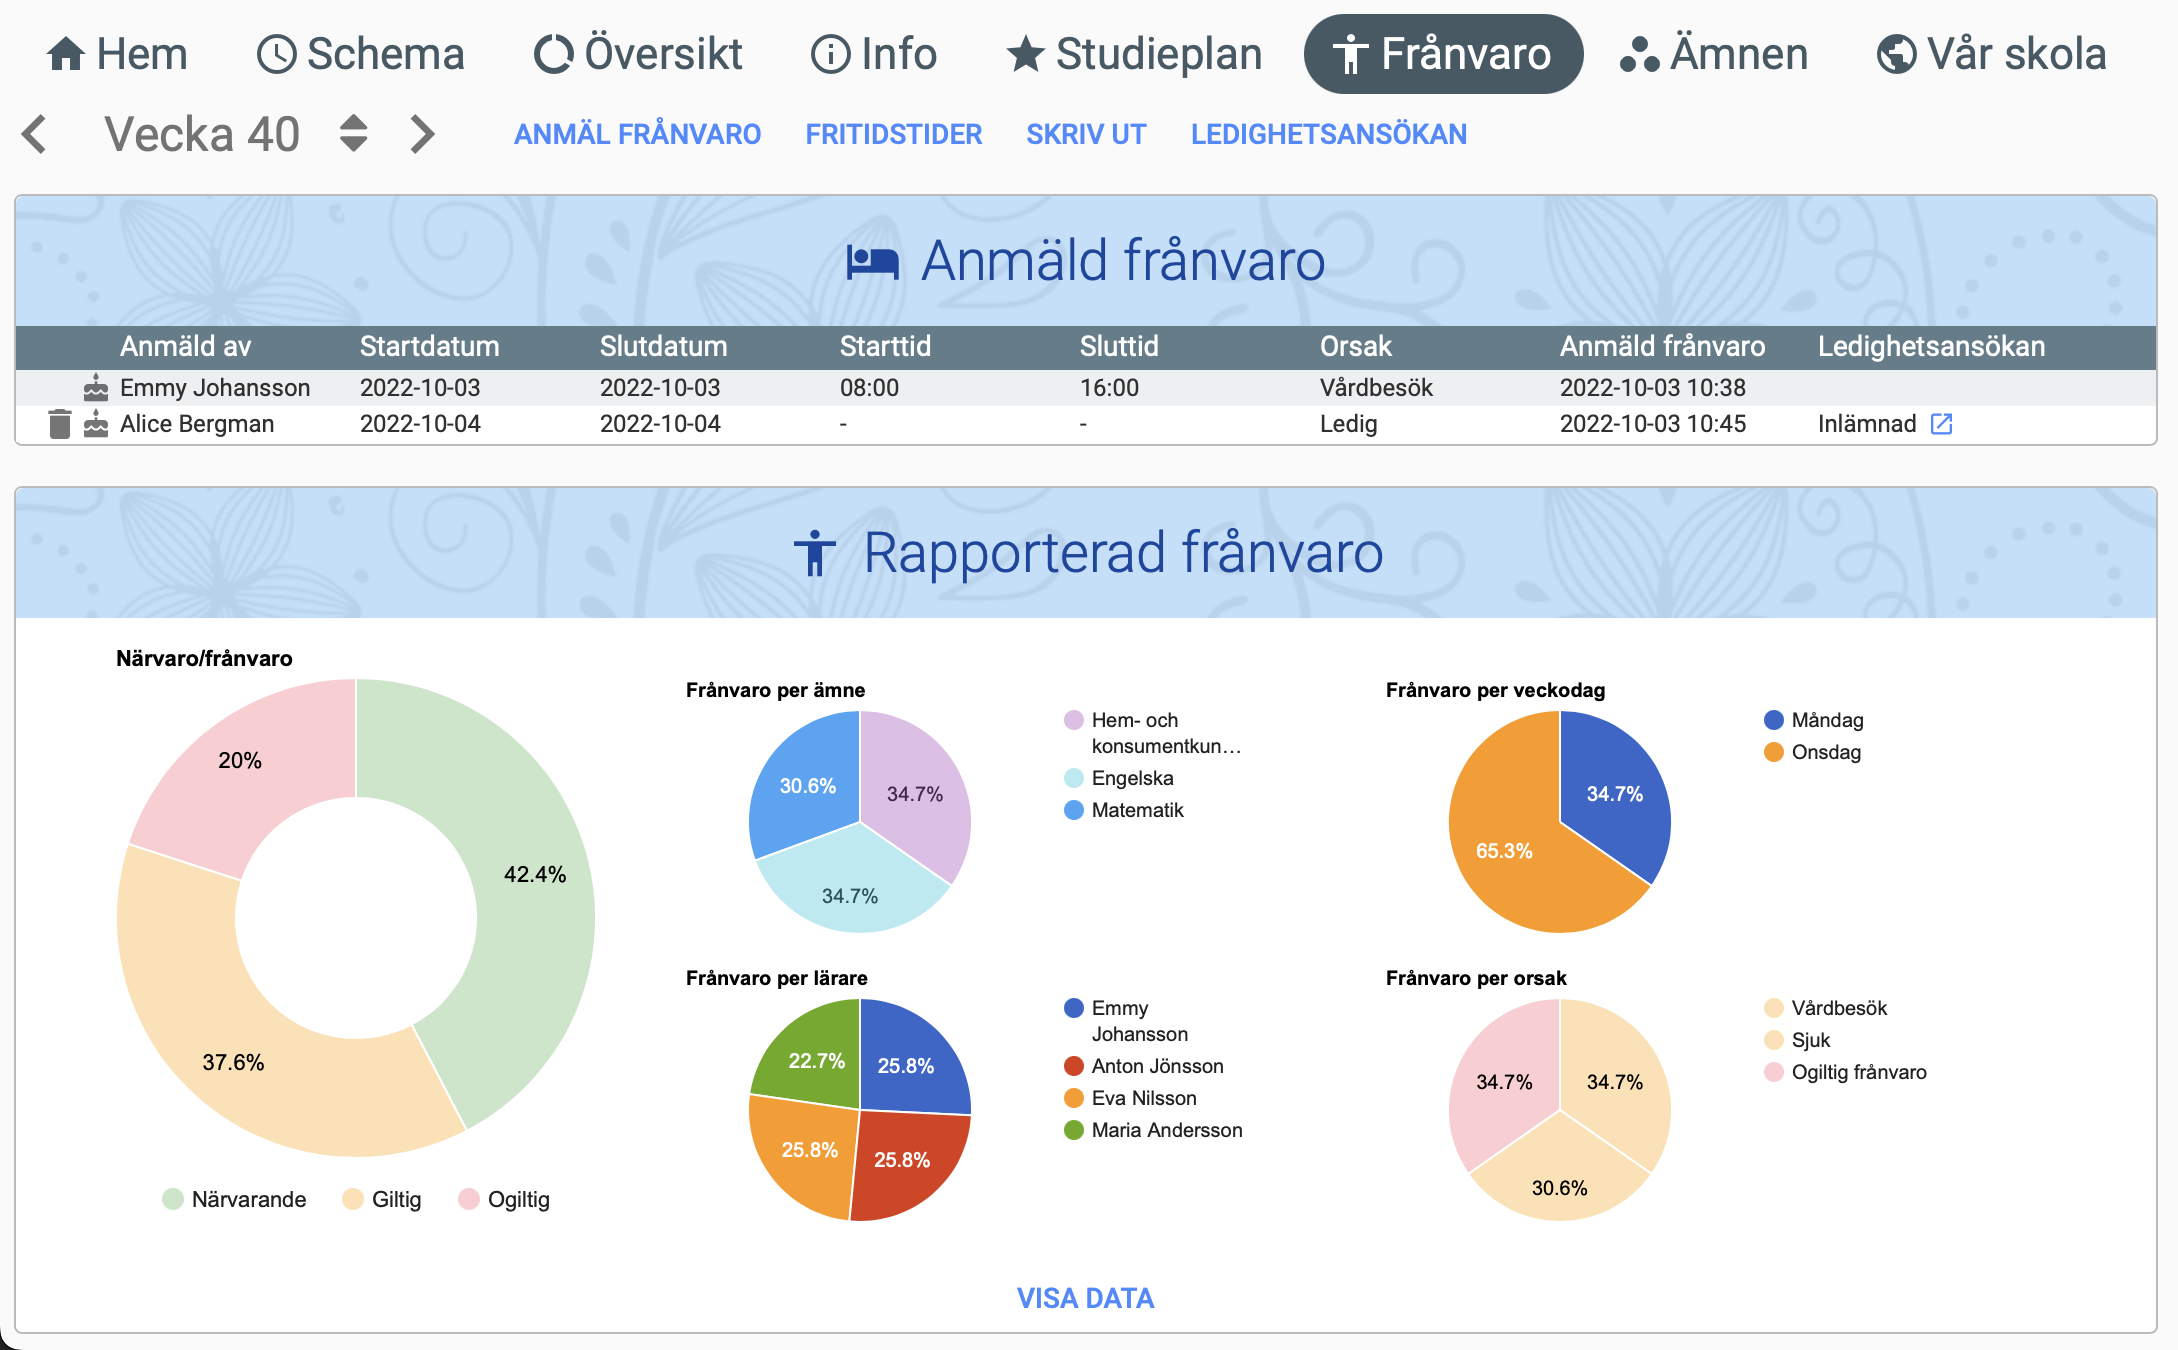Click ANMÄL FRÅNVARO link
This screenshot has width=2178, height=1350.
coord(638,134)
